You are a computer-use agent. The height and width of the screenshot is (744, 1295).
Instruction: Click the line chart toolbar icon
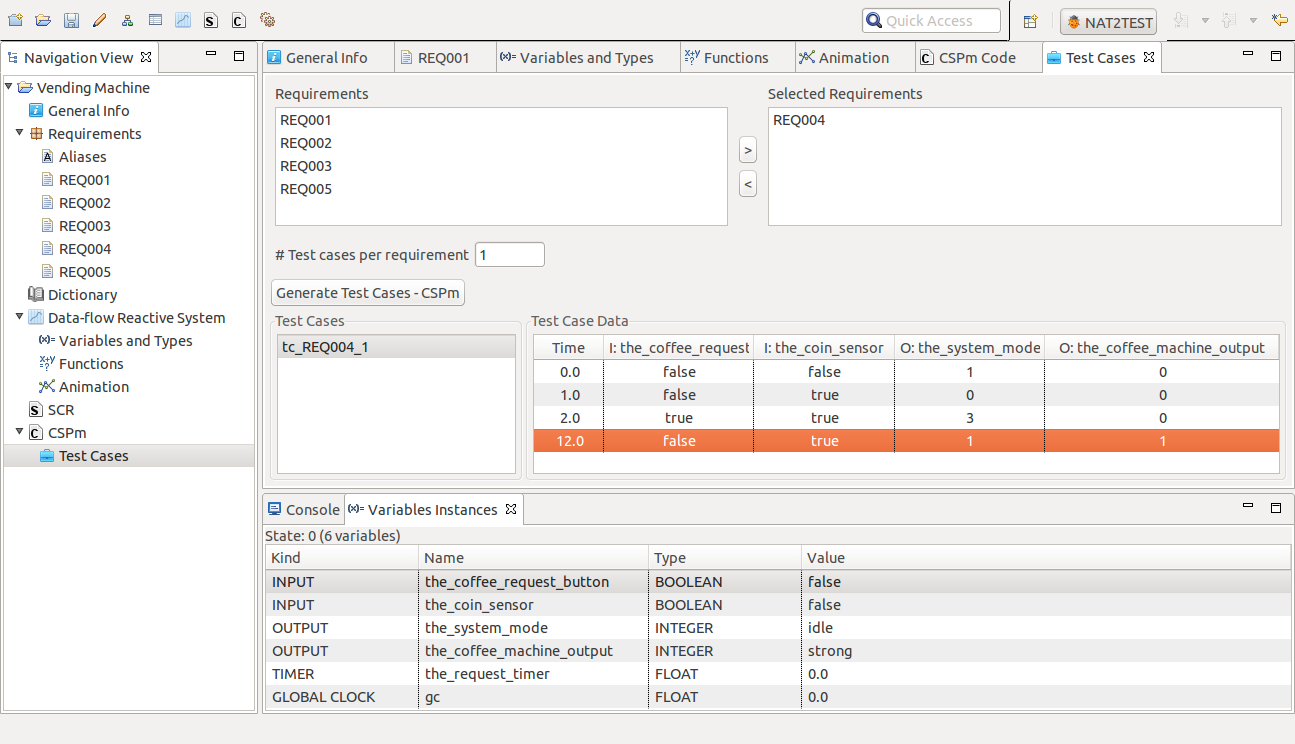(x=183, y=20)
